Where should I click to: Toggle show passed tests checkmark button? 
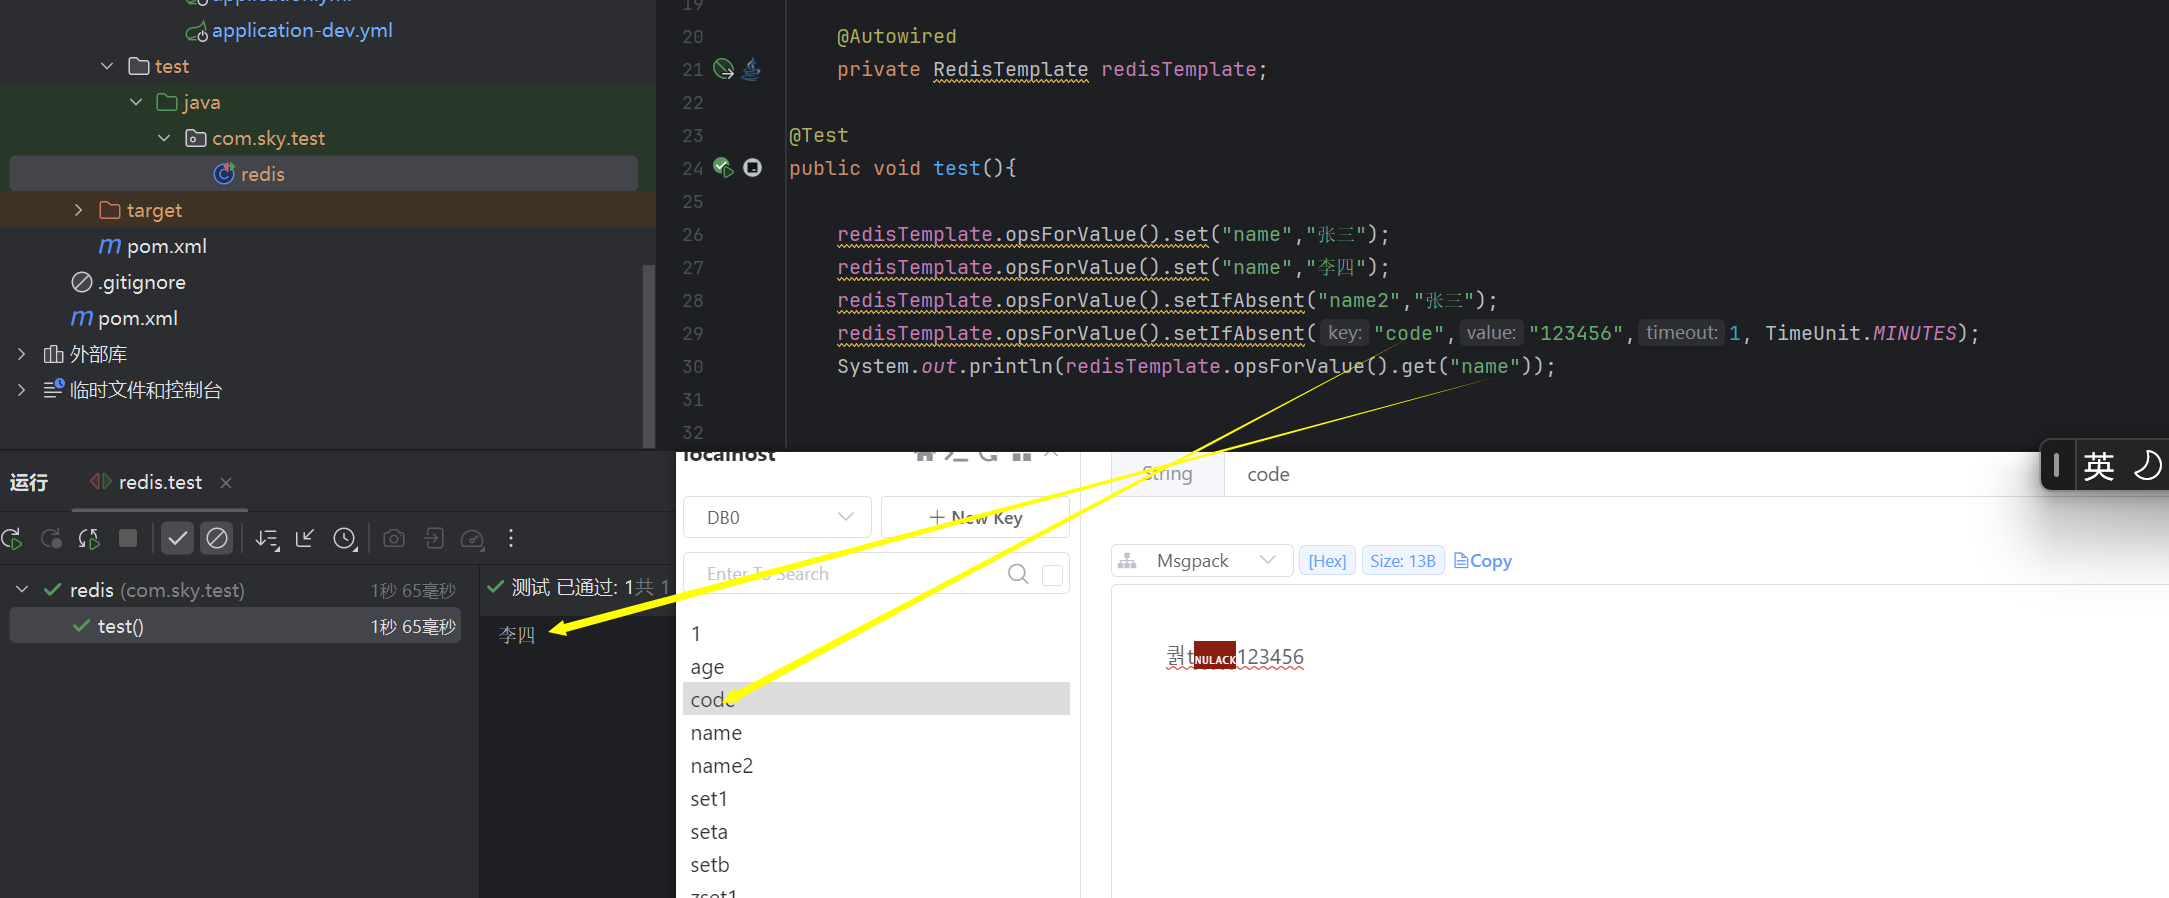pyautogui.click(x=177, y=539)
